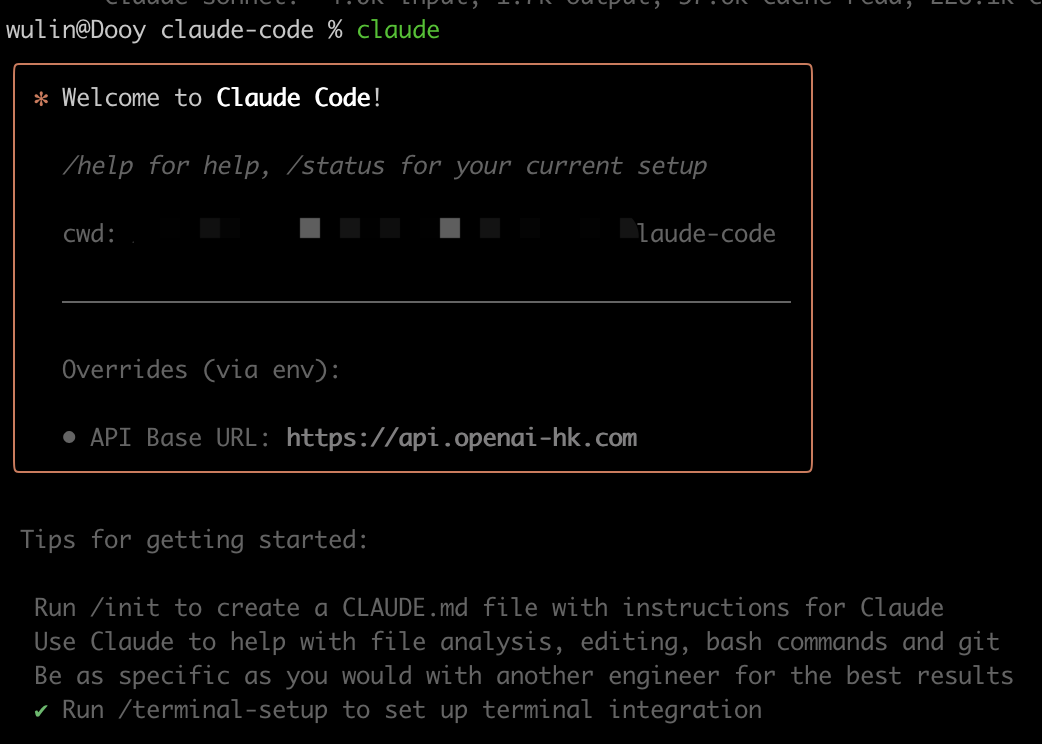Click the "Be as specific" tip line
Viewport: 1042px width, 744px height.
tap(523, 676)
